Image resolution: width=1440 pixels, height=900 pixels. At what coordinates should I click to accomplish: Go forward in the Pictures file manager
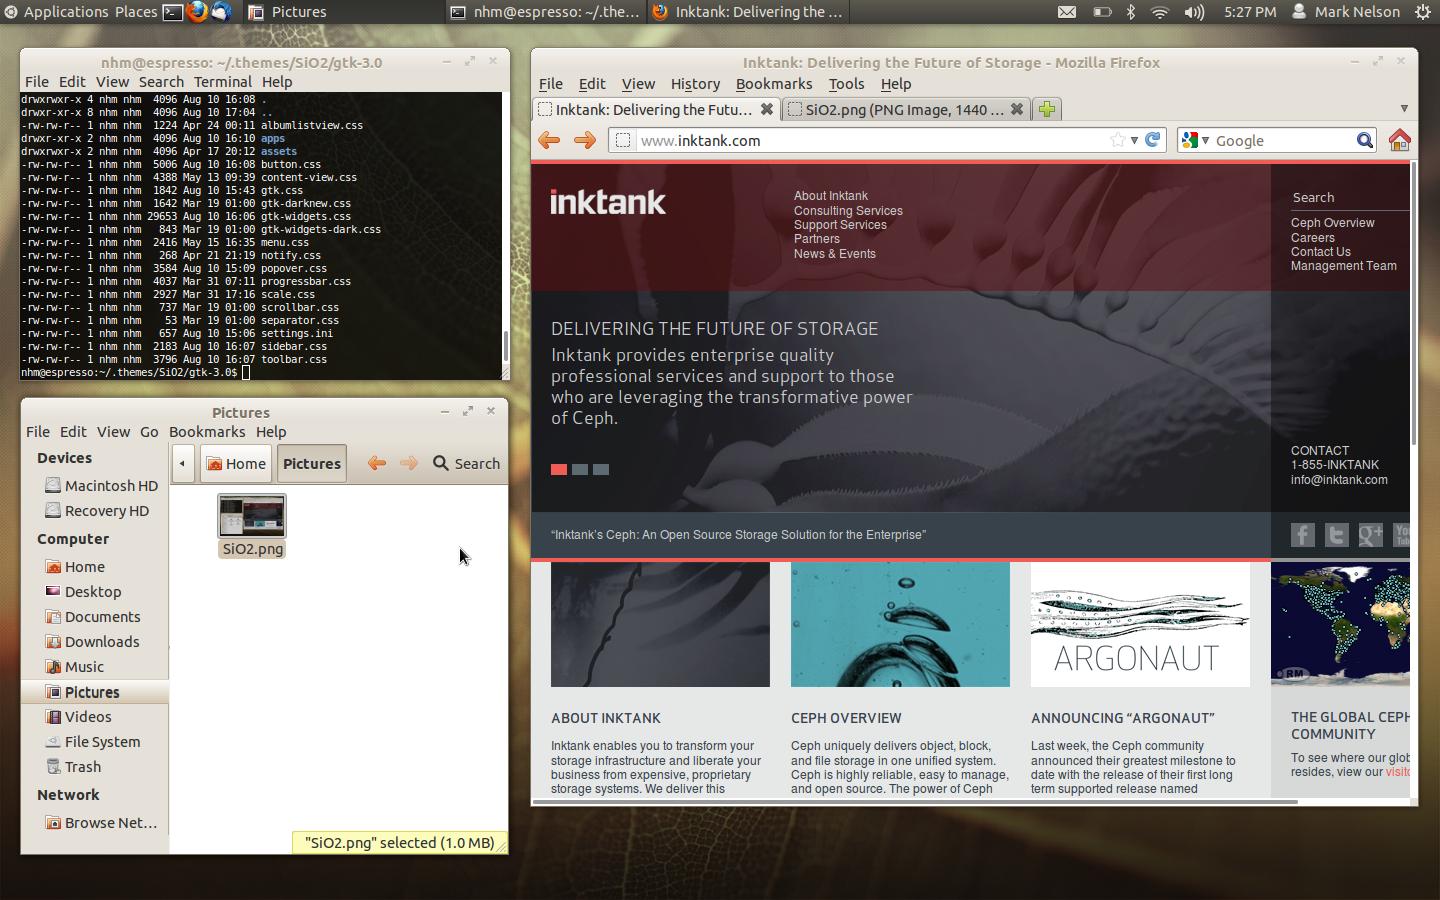(408, 463)
